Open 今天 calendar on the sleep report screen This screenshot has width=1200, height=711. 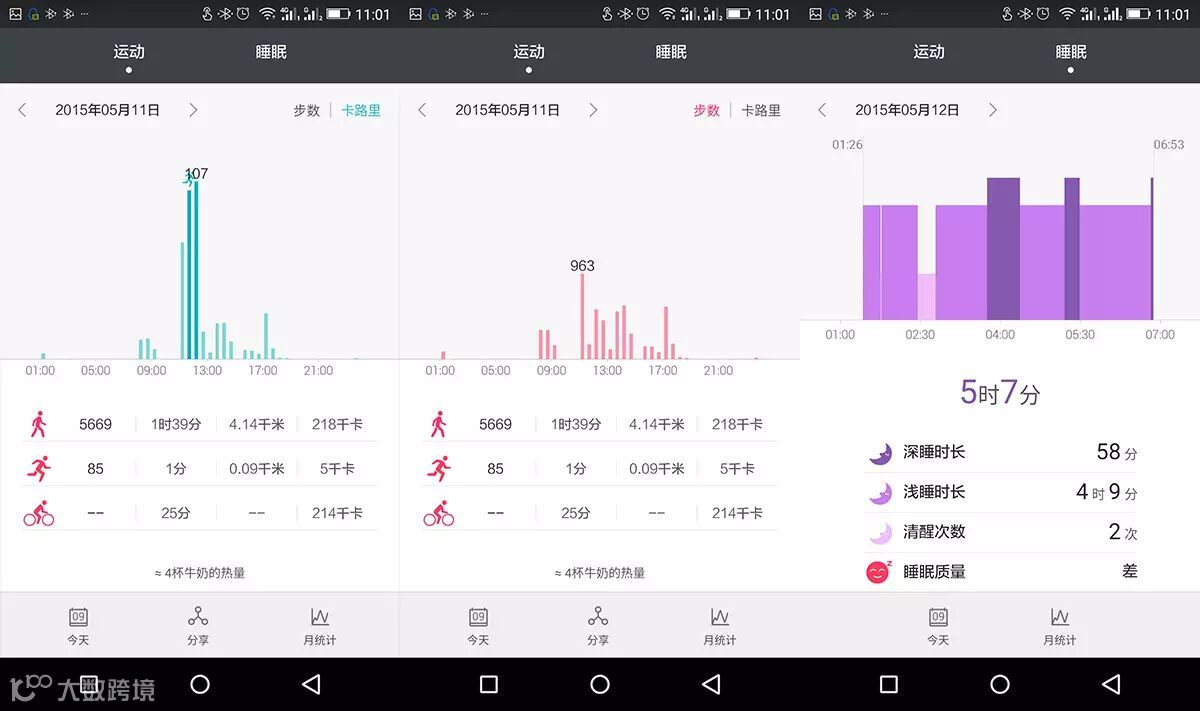[x=938, y=625]
